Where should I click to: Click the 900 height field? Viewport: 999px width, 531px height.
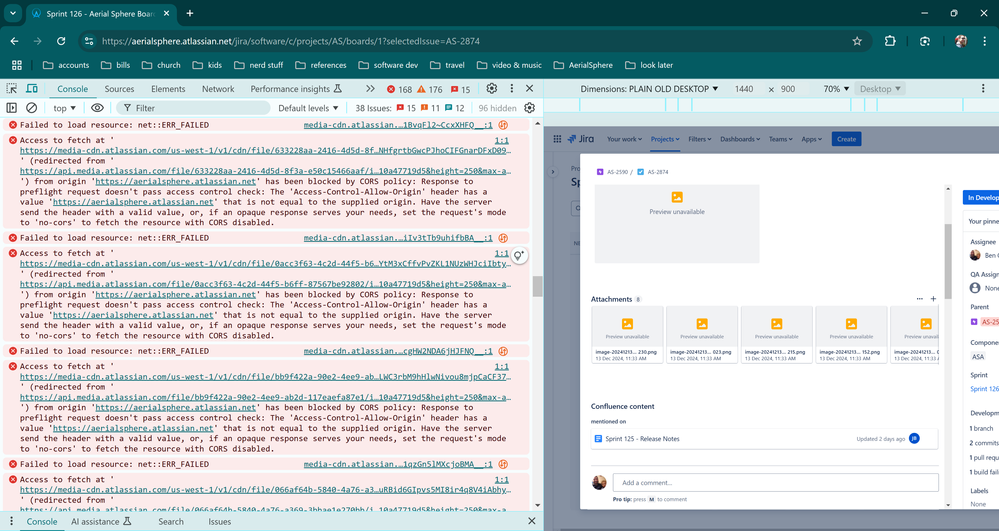click(x=788, y=89)
